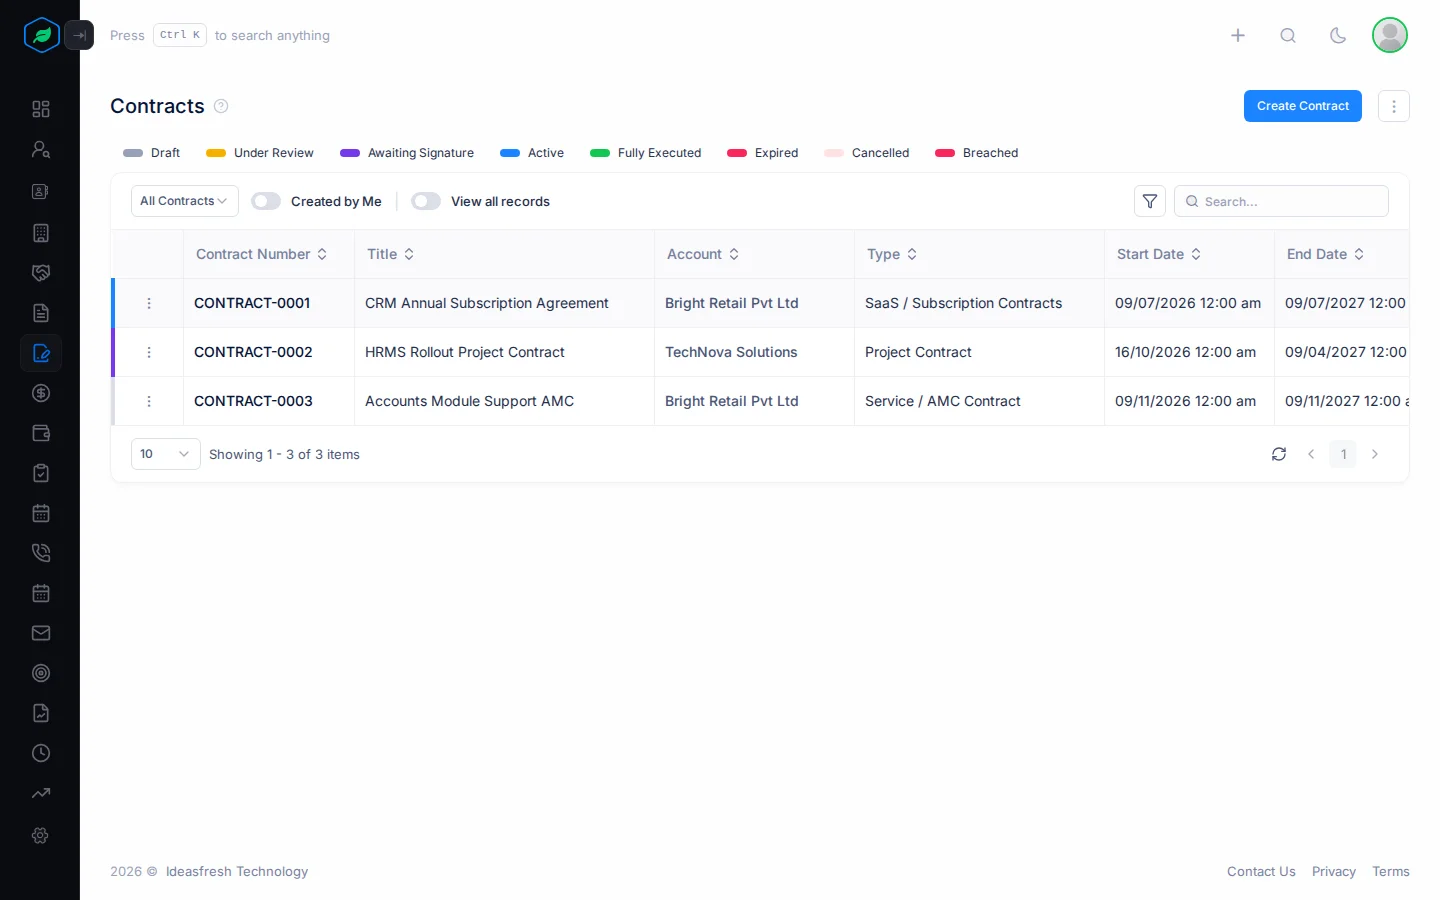Open the Terms footer link
1440x900 pixels.
1391,872
